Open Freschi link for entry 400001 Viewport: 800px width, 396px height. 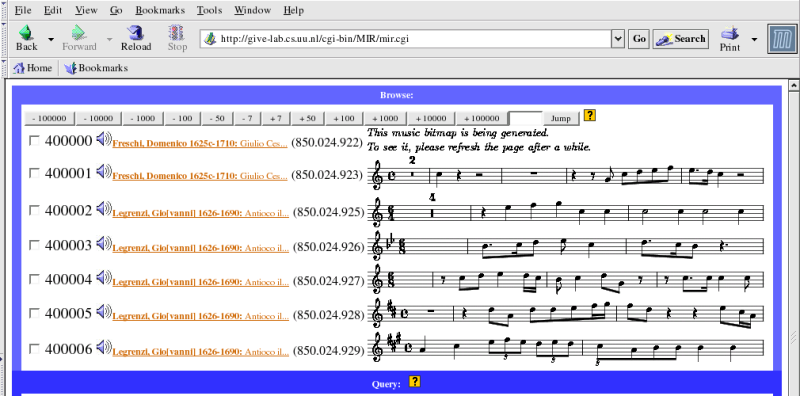tap(200, 176)
